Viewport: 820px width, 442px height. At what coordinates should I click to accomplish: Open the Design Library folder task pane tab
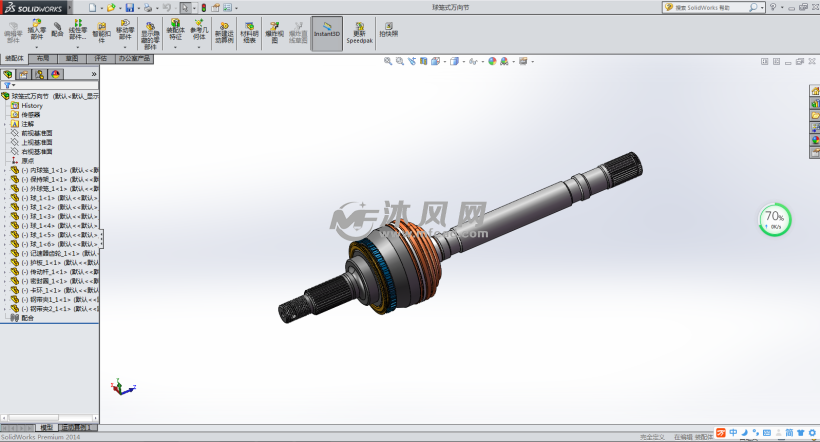(x=815, y=115)
